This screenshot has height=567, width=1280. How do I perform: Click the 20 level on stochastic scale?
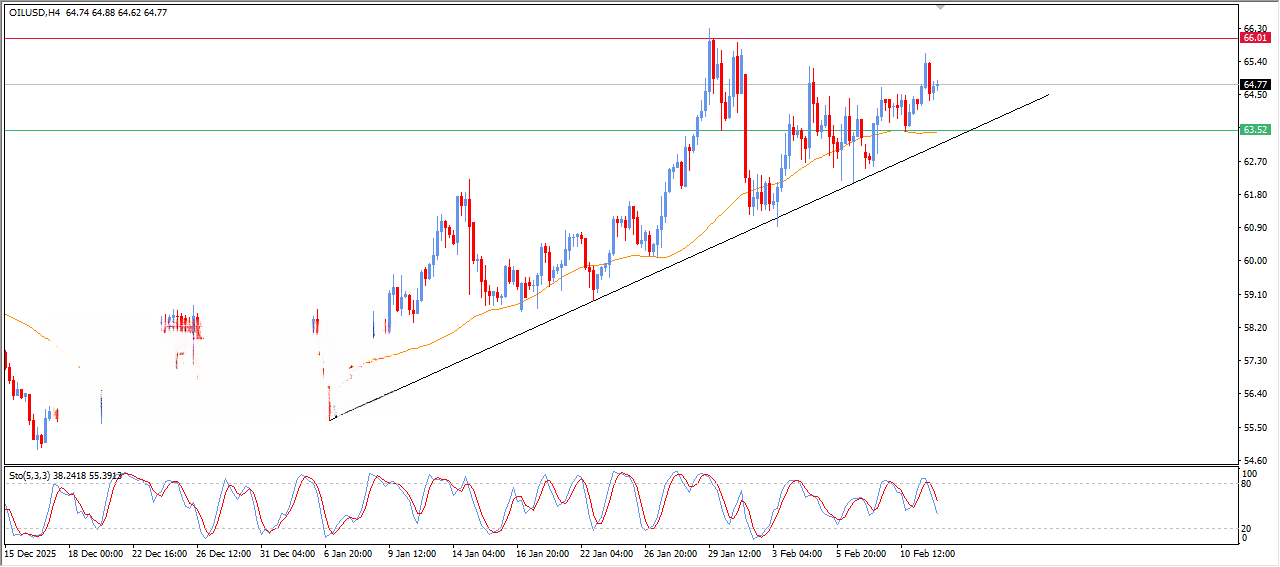click(1247, 528)
